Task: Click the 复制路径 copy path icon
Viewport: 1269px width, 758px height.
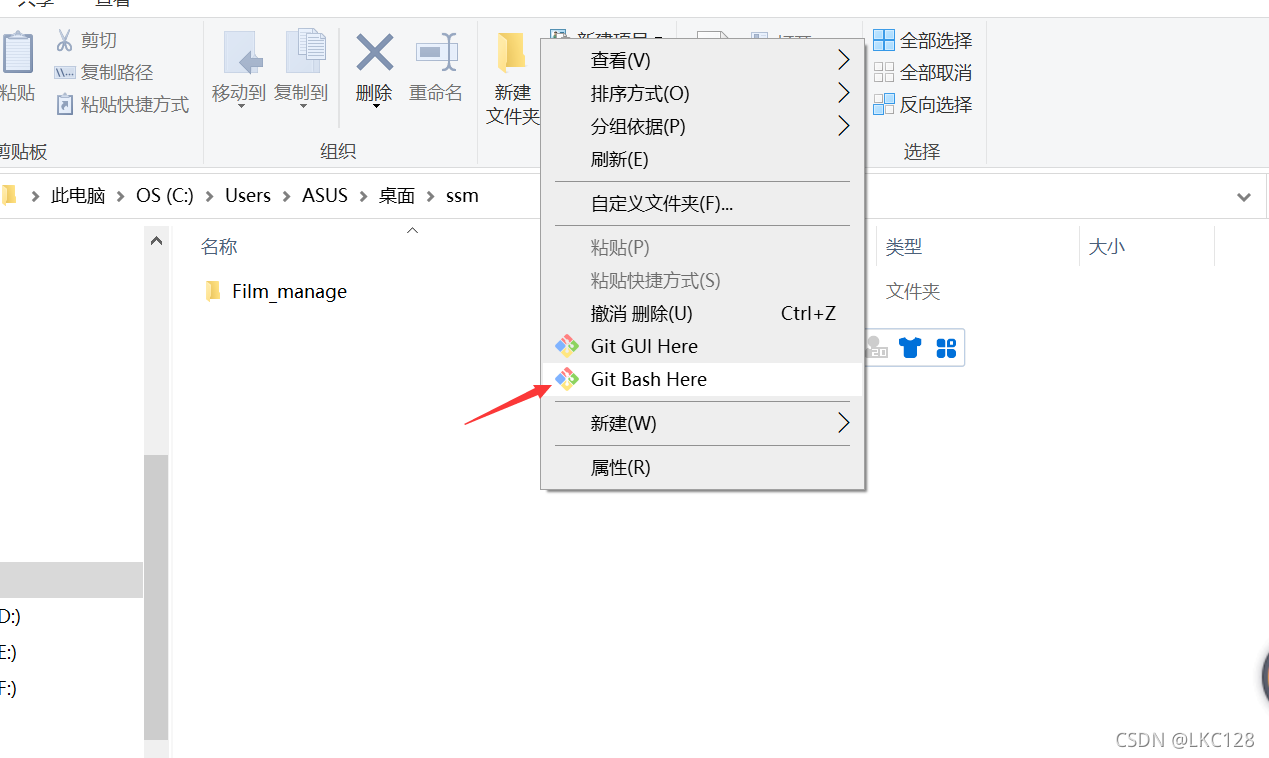Action: coord(64,70)
